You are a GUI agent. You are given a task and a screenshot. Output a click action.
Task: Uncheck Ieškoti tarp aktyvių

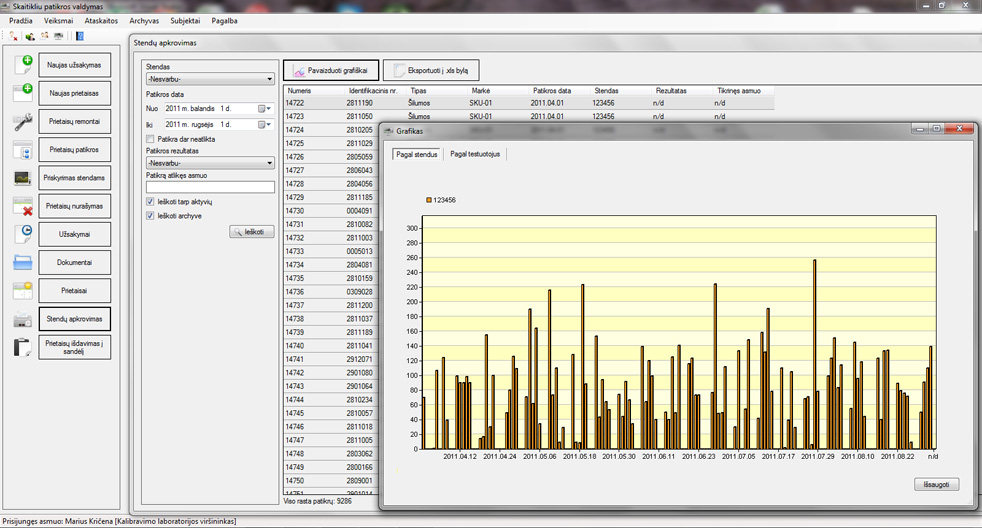[151, 202]
